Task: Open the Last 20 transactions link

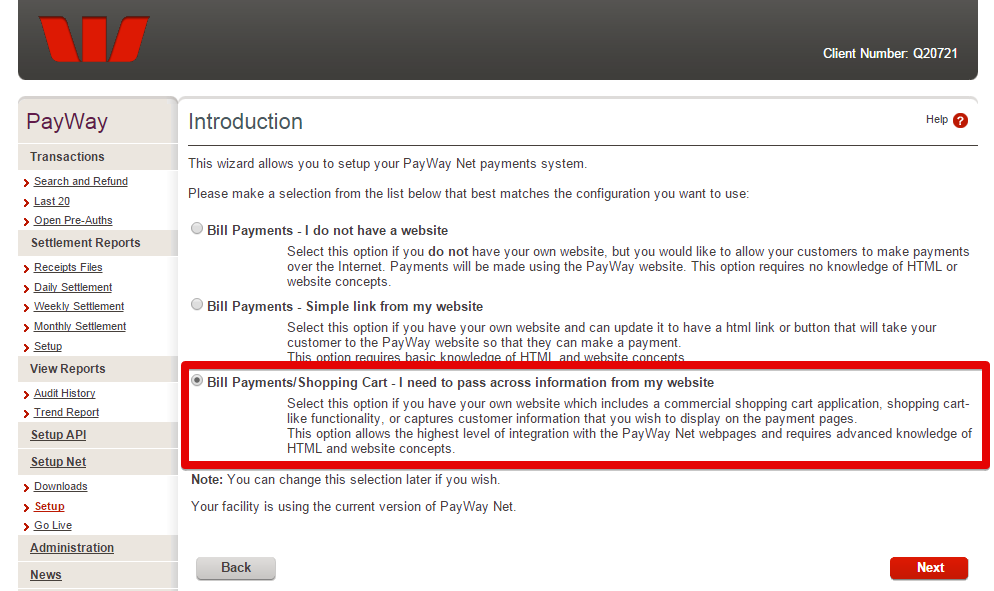Action: [52, 201]
